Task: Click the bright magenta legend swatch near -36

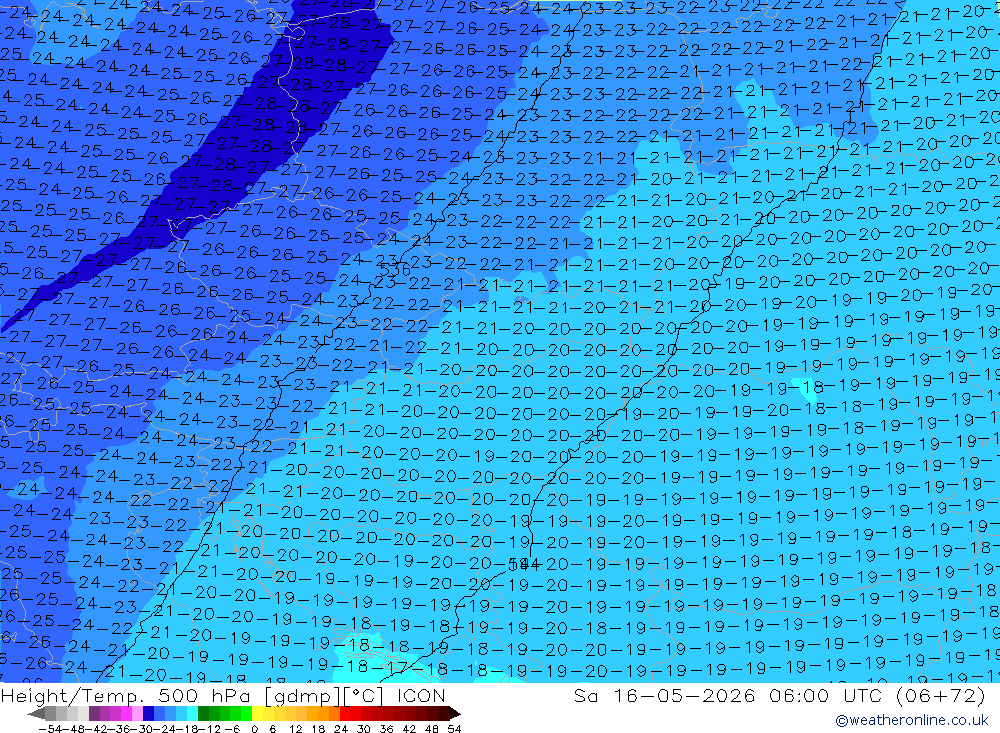Action: point(126,714)
